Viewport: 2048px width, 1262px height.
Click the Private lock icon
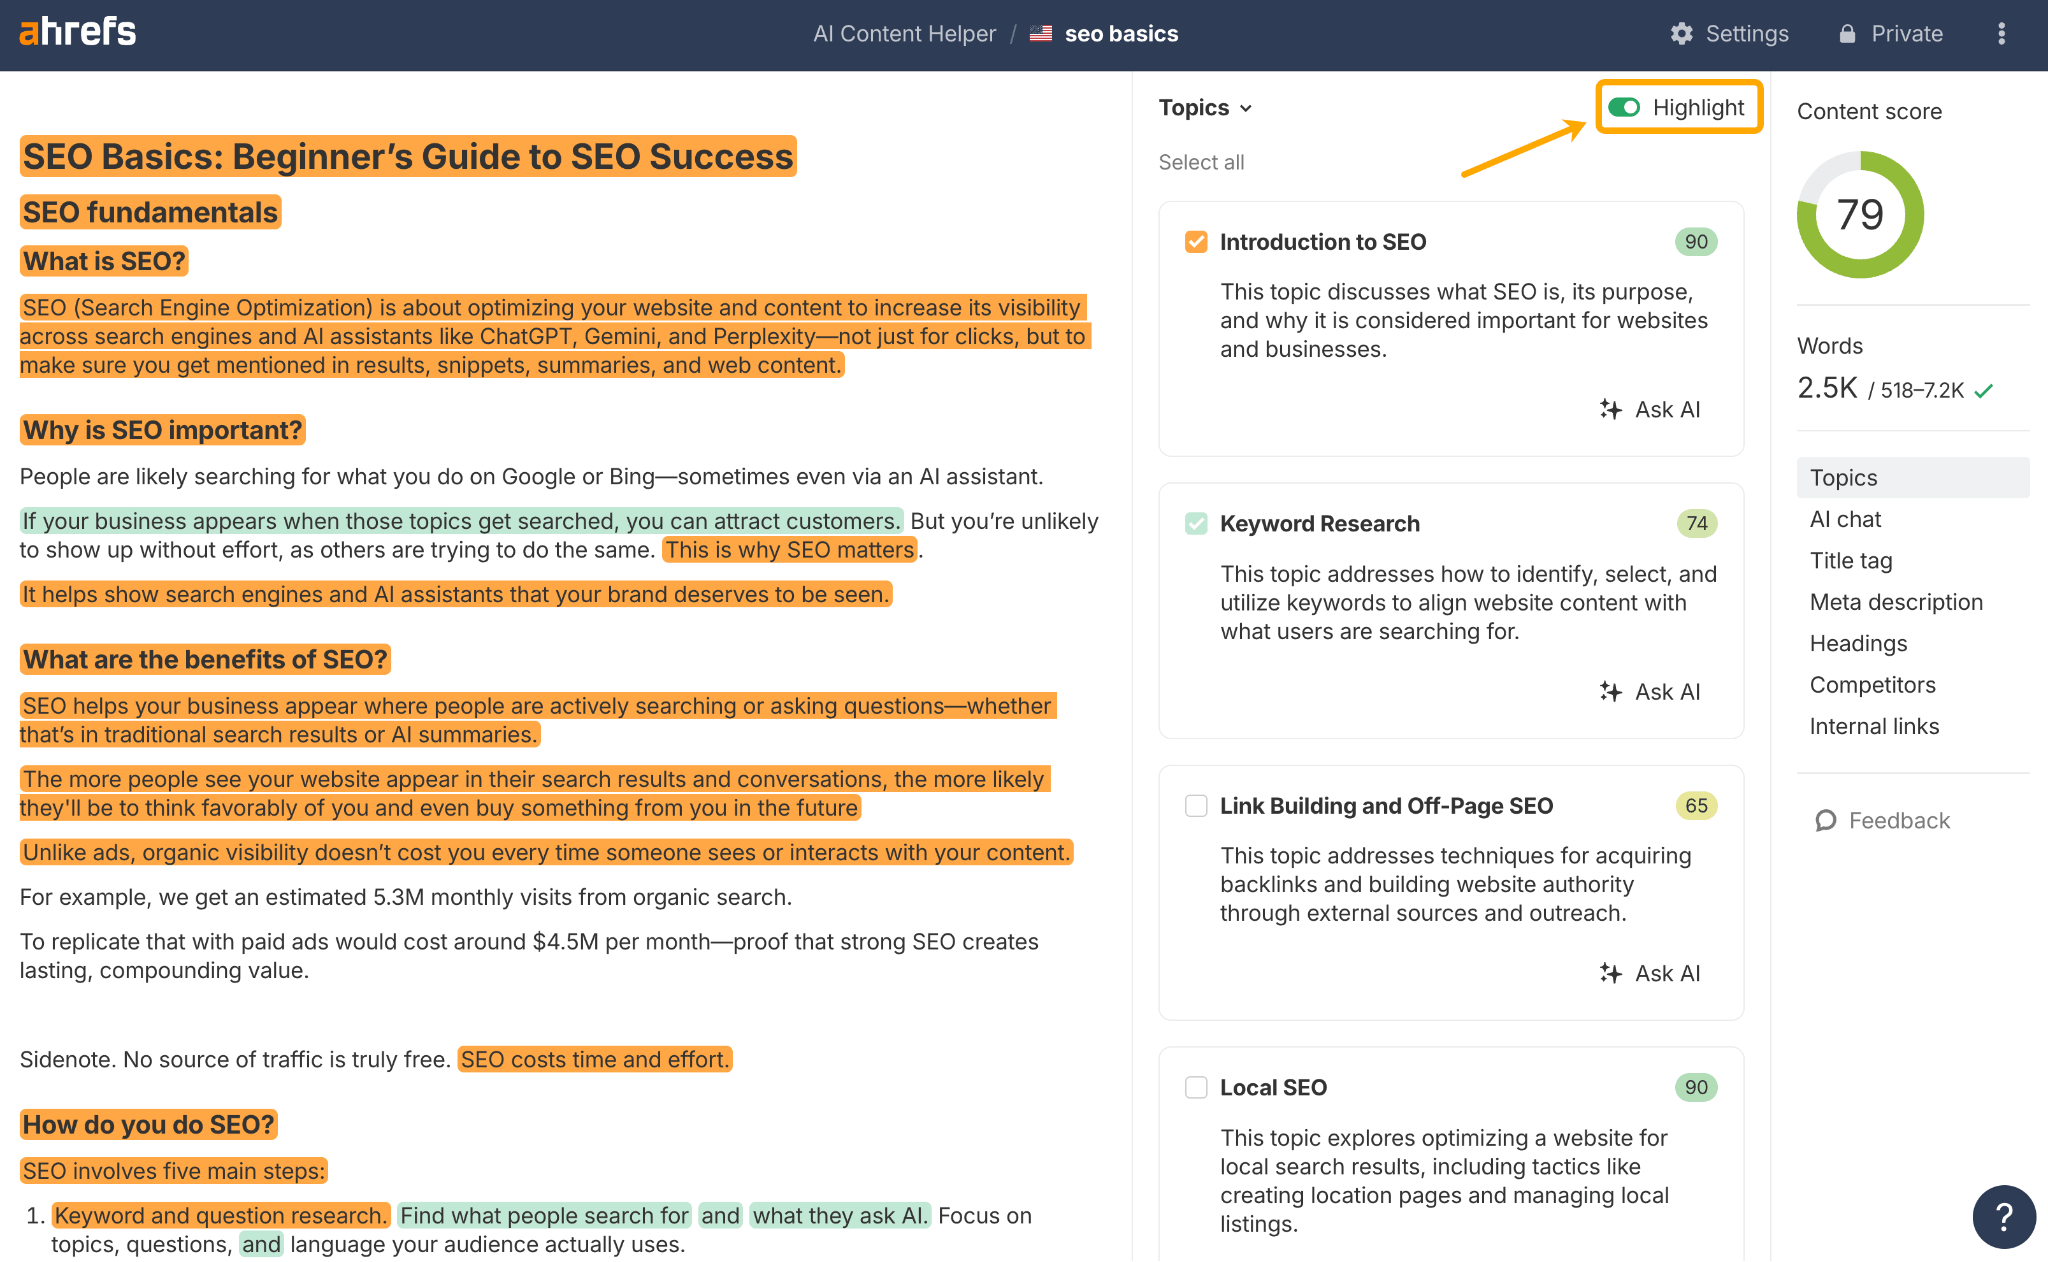1848,33
